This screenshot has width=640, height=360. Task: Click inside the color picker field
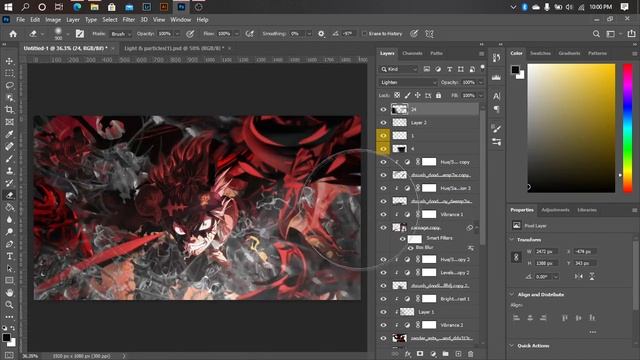(571, 128)
